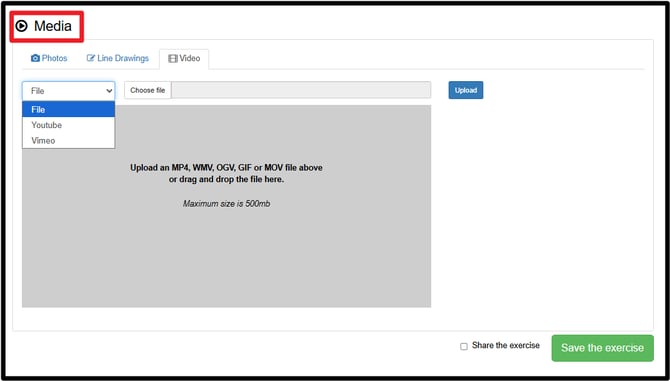Click the pencil icon on Line Drawings tab
This screenshot has width=670, height=381.
91,58
